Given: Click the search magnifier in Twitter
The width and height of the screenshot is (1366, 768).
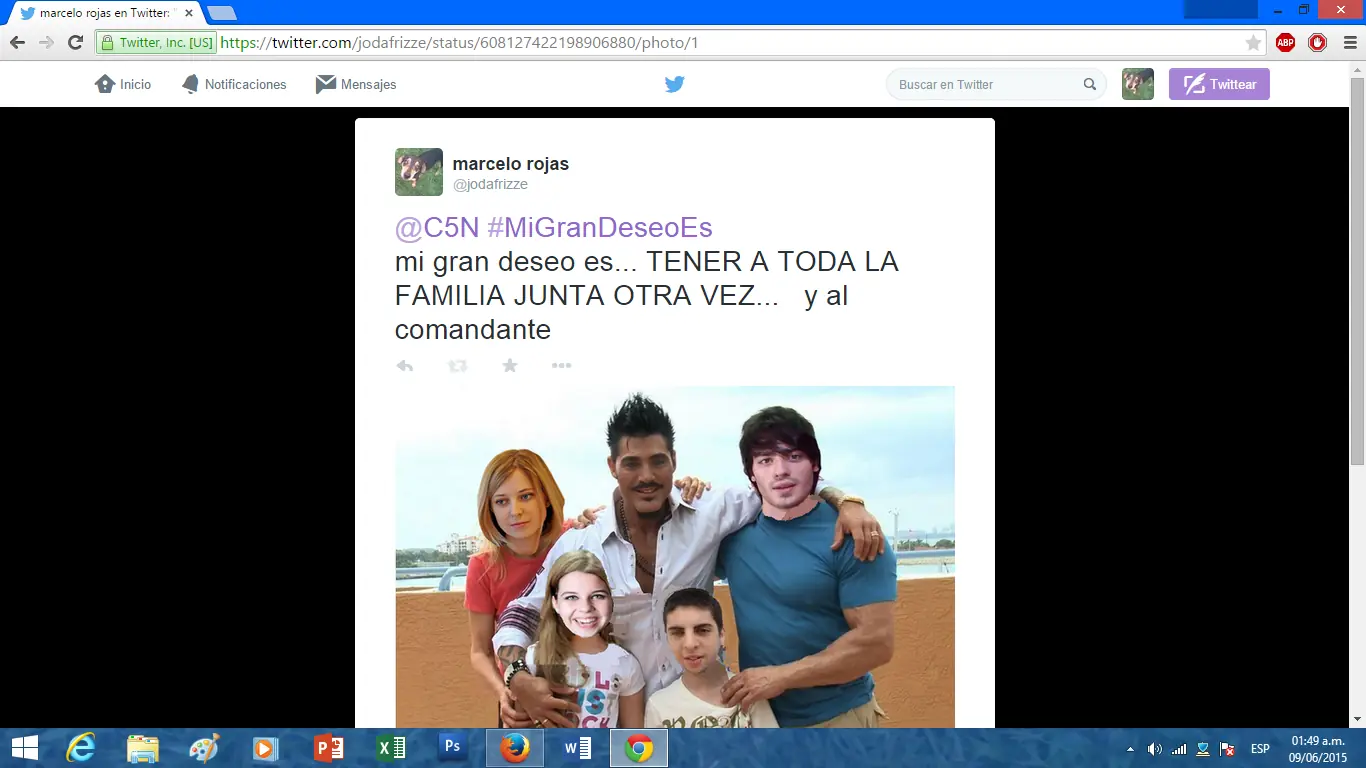Looking at the screenshot, I should click(1090, 84).
